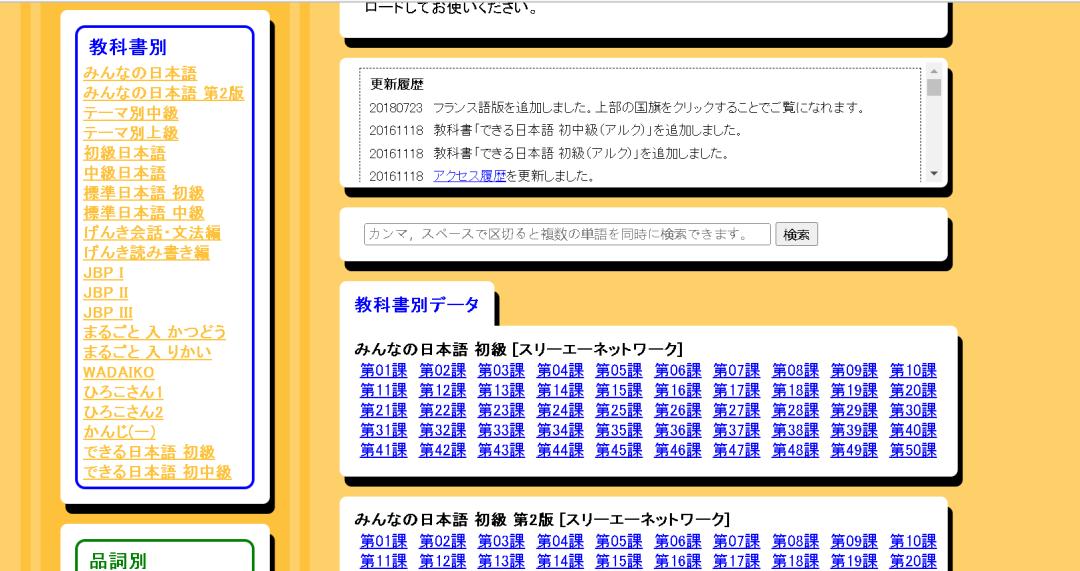
Task: Open 第05課 of みんなの日本語 初級 first edition
Action: pos(619,371)
